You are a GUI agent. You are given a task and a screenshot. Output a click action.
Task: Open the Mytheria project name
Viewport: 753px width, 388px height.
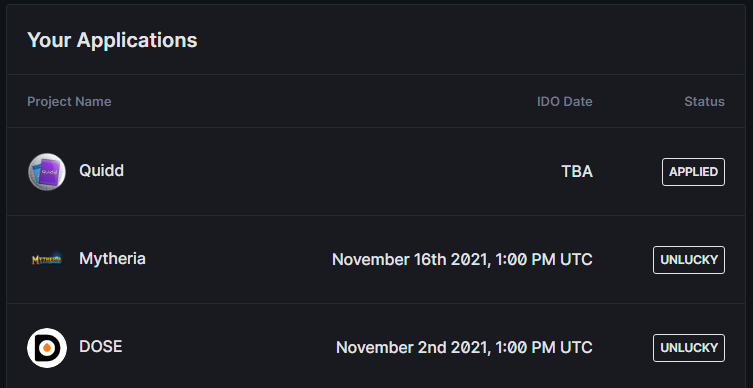(112, 259)
